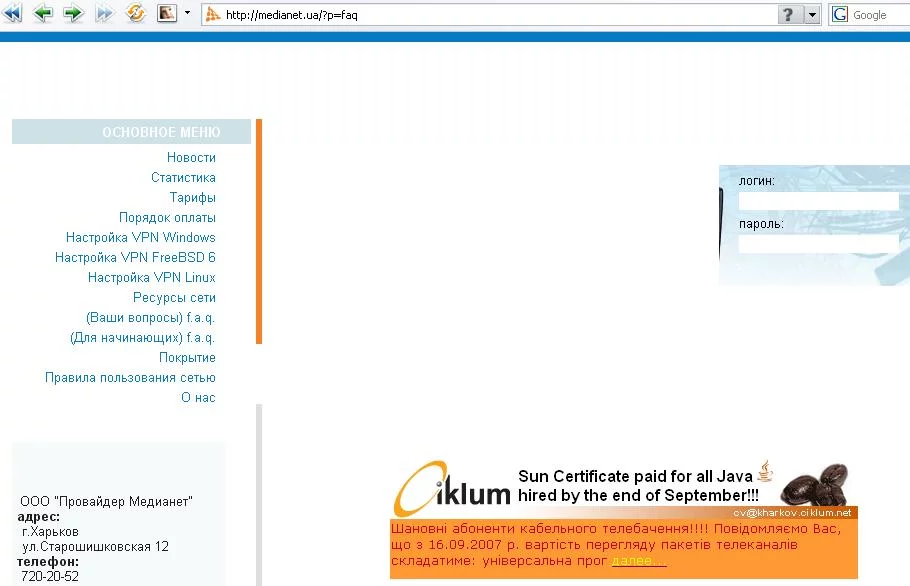Open the Покрытие link
This screenshot has height=586, width=910.
pyautogui.click(x=187, y=357)
